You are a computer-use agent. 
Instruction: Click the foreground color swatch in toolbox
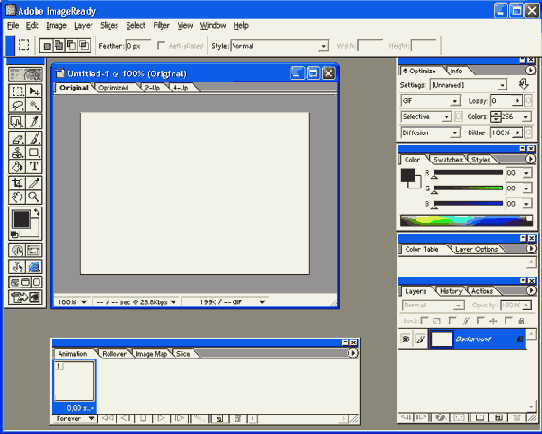[21, 219]
